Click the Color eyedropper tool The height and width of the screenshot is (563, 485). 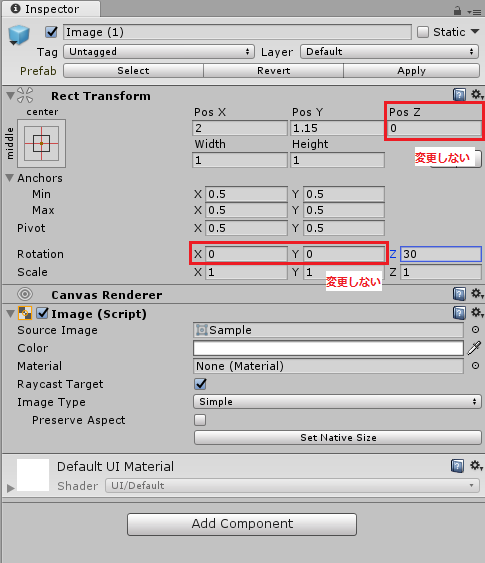pyautogui.click(x=474, y=348)
